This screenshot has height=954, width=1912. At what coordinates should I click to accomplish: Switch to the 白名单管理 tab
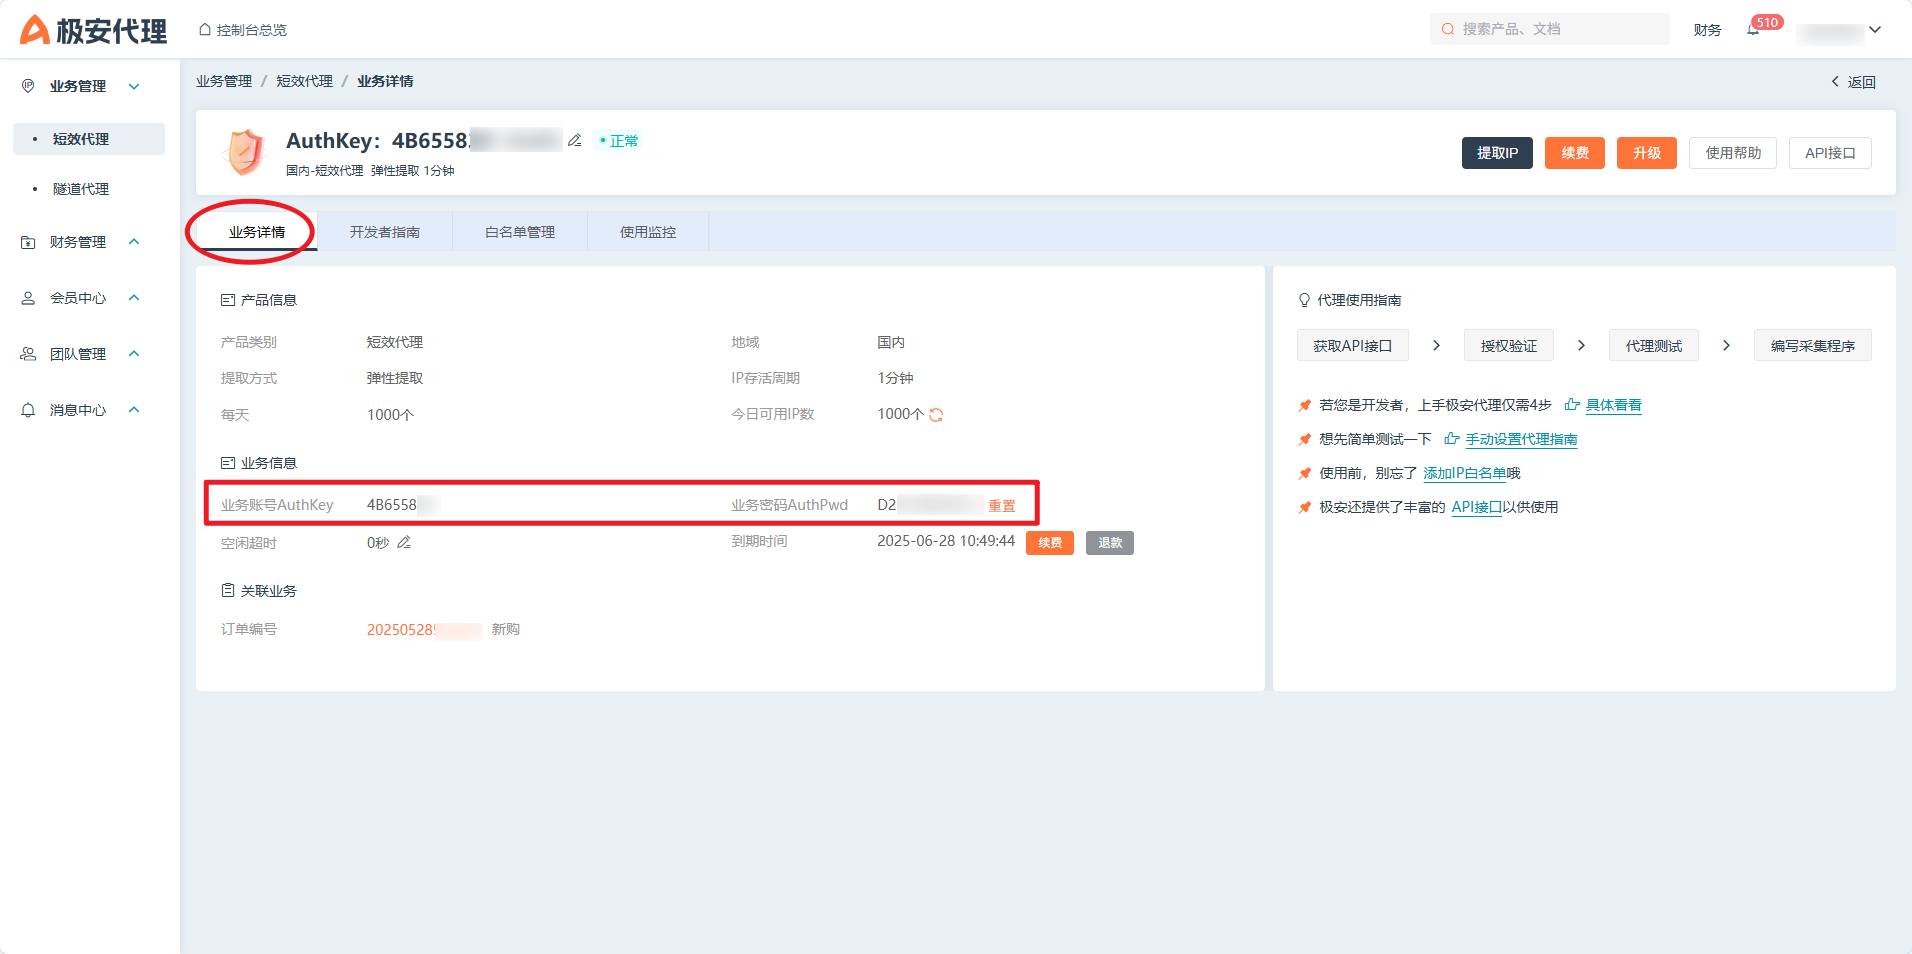pos(519,232)
